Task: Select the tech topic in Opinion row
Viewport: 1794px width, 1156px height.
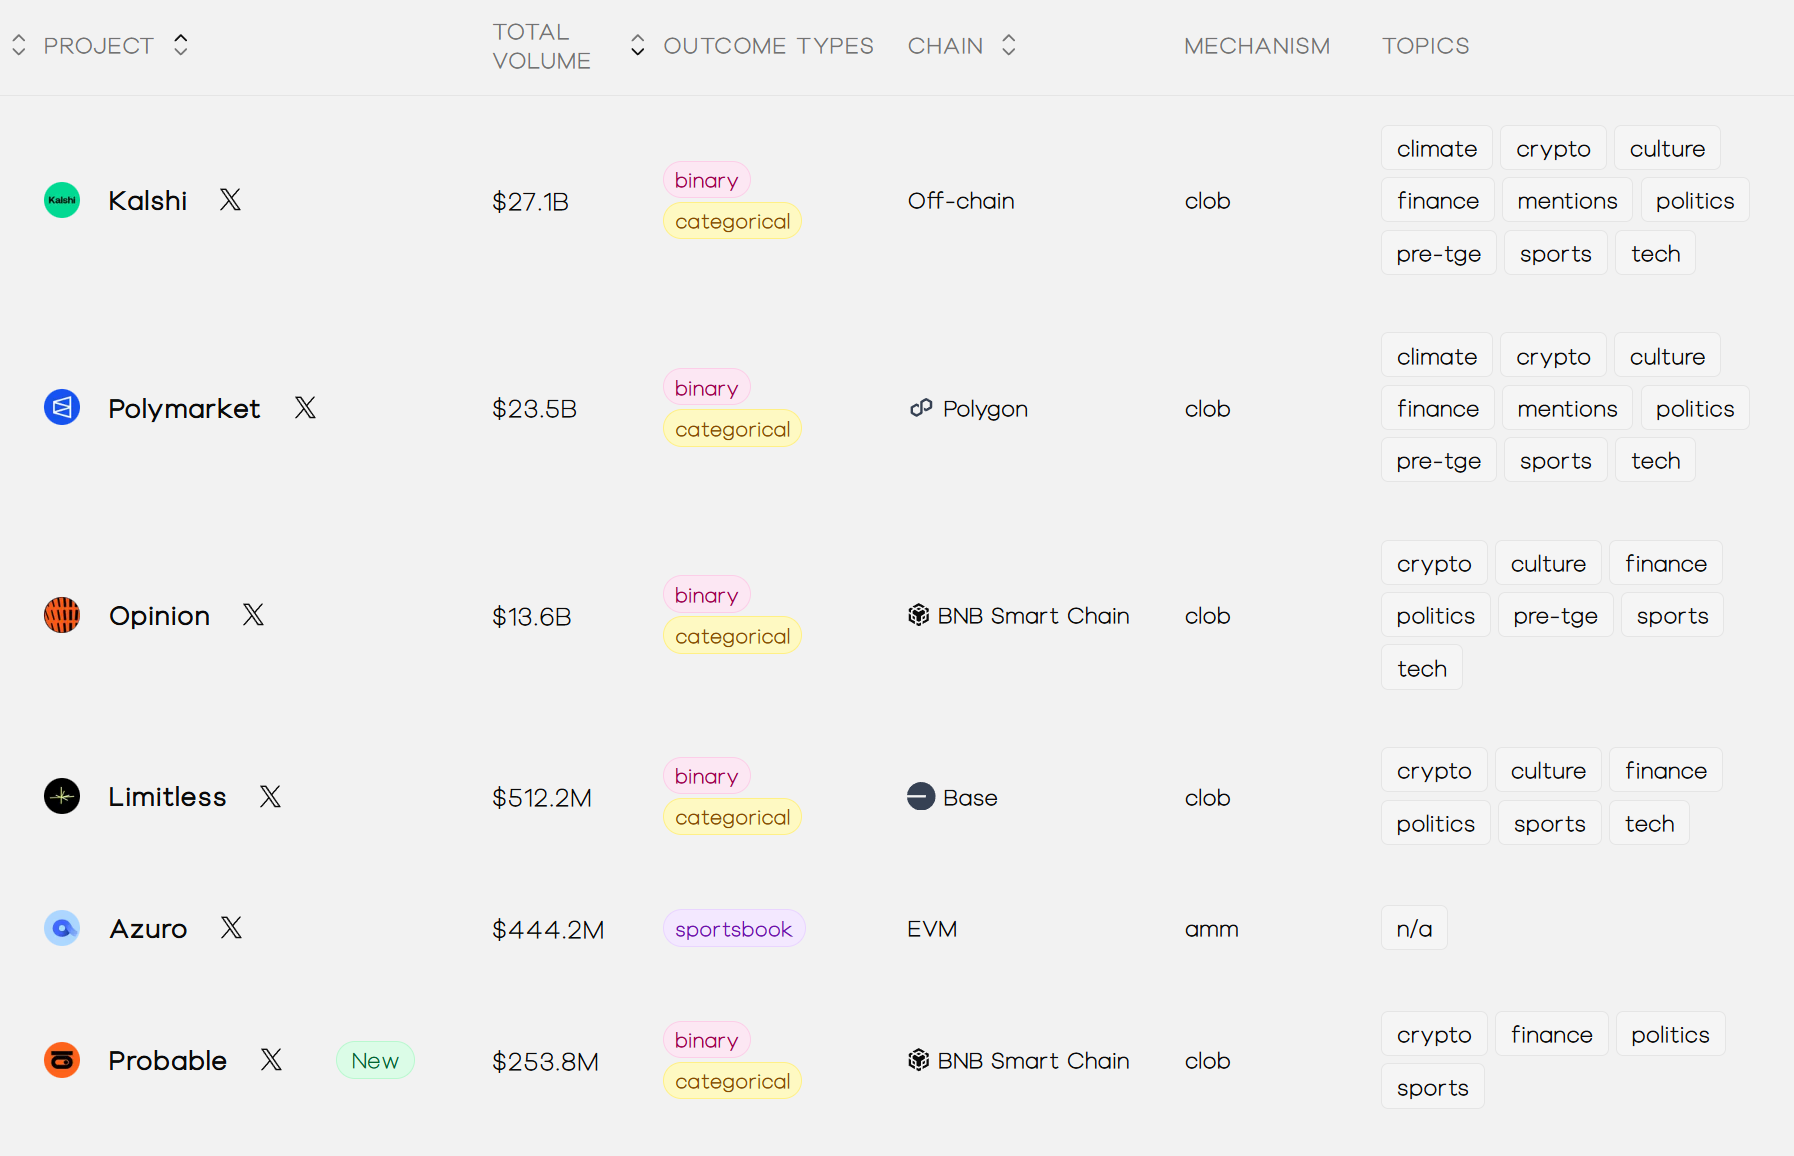Action: 1422,668
